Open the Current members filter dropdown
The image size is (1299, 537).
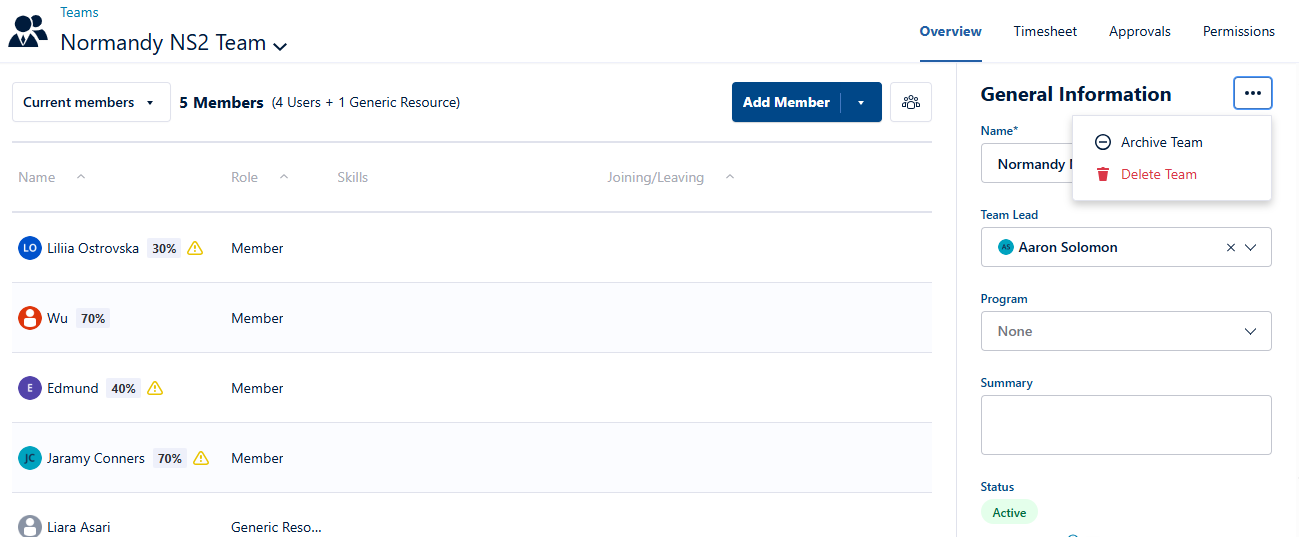coord(91,102)
